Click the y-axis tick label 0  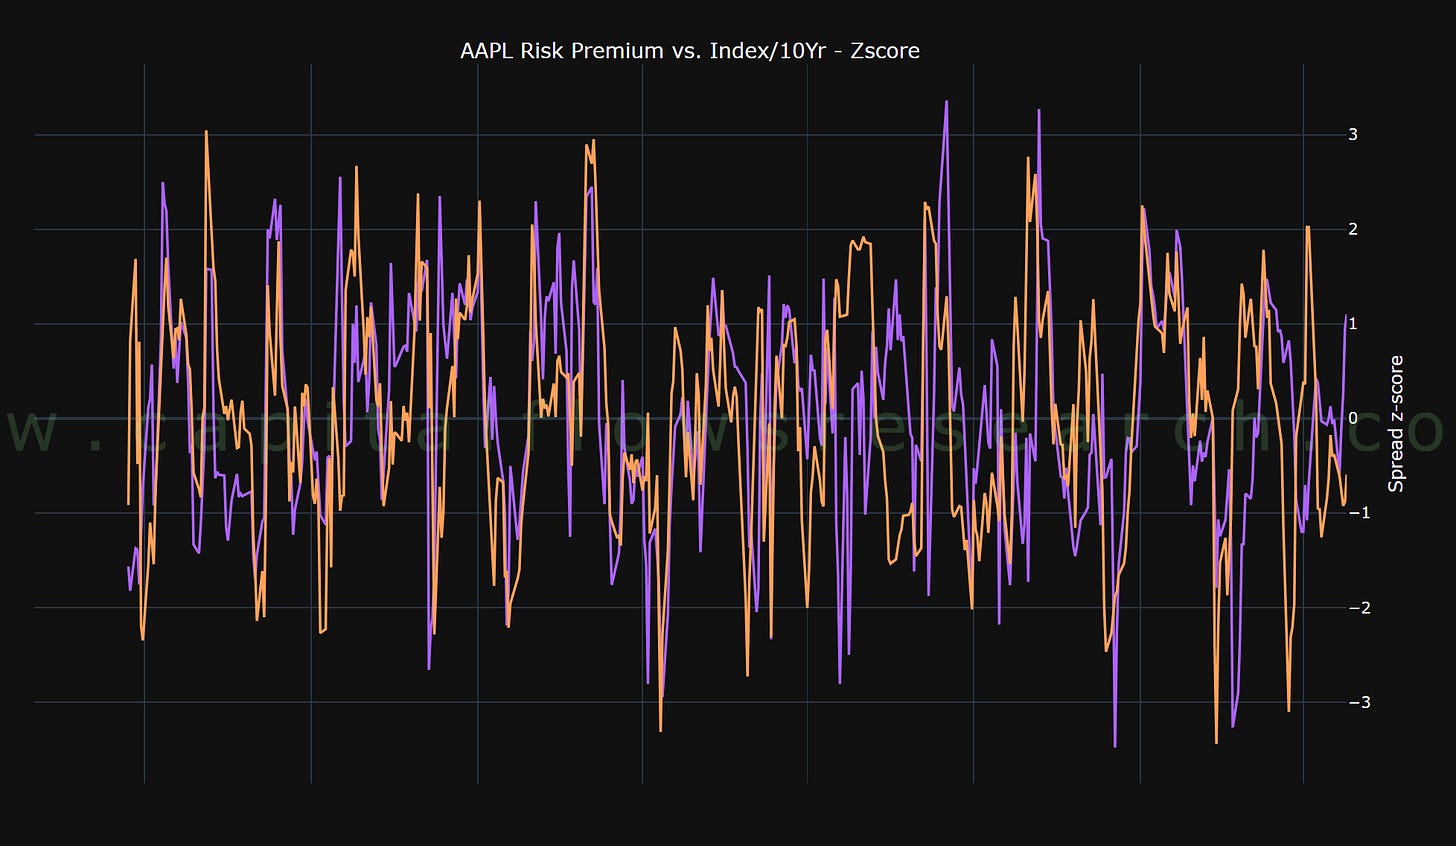(x=1352, y=418)
